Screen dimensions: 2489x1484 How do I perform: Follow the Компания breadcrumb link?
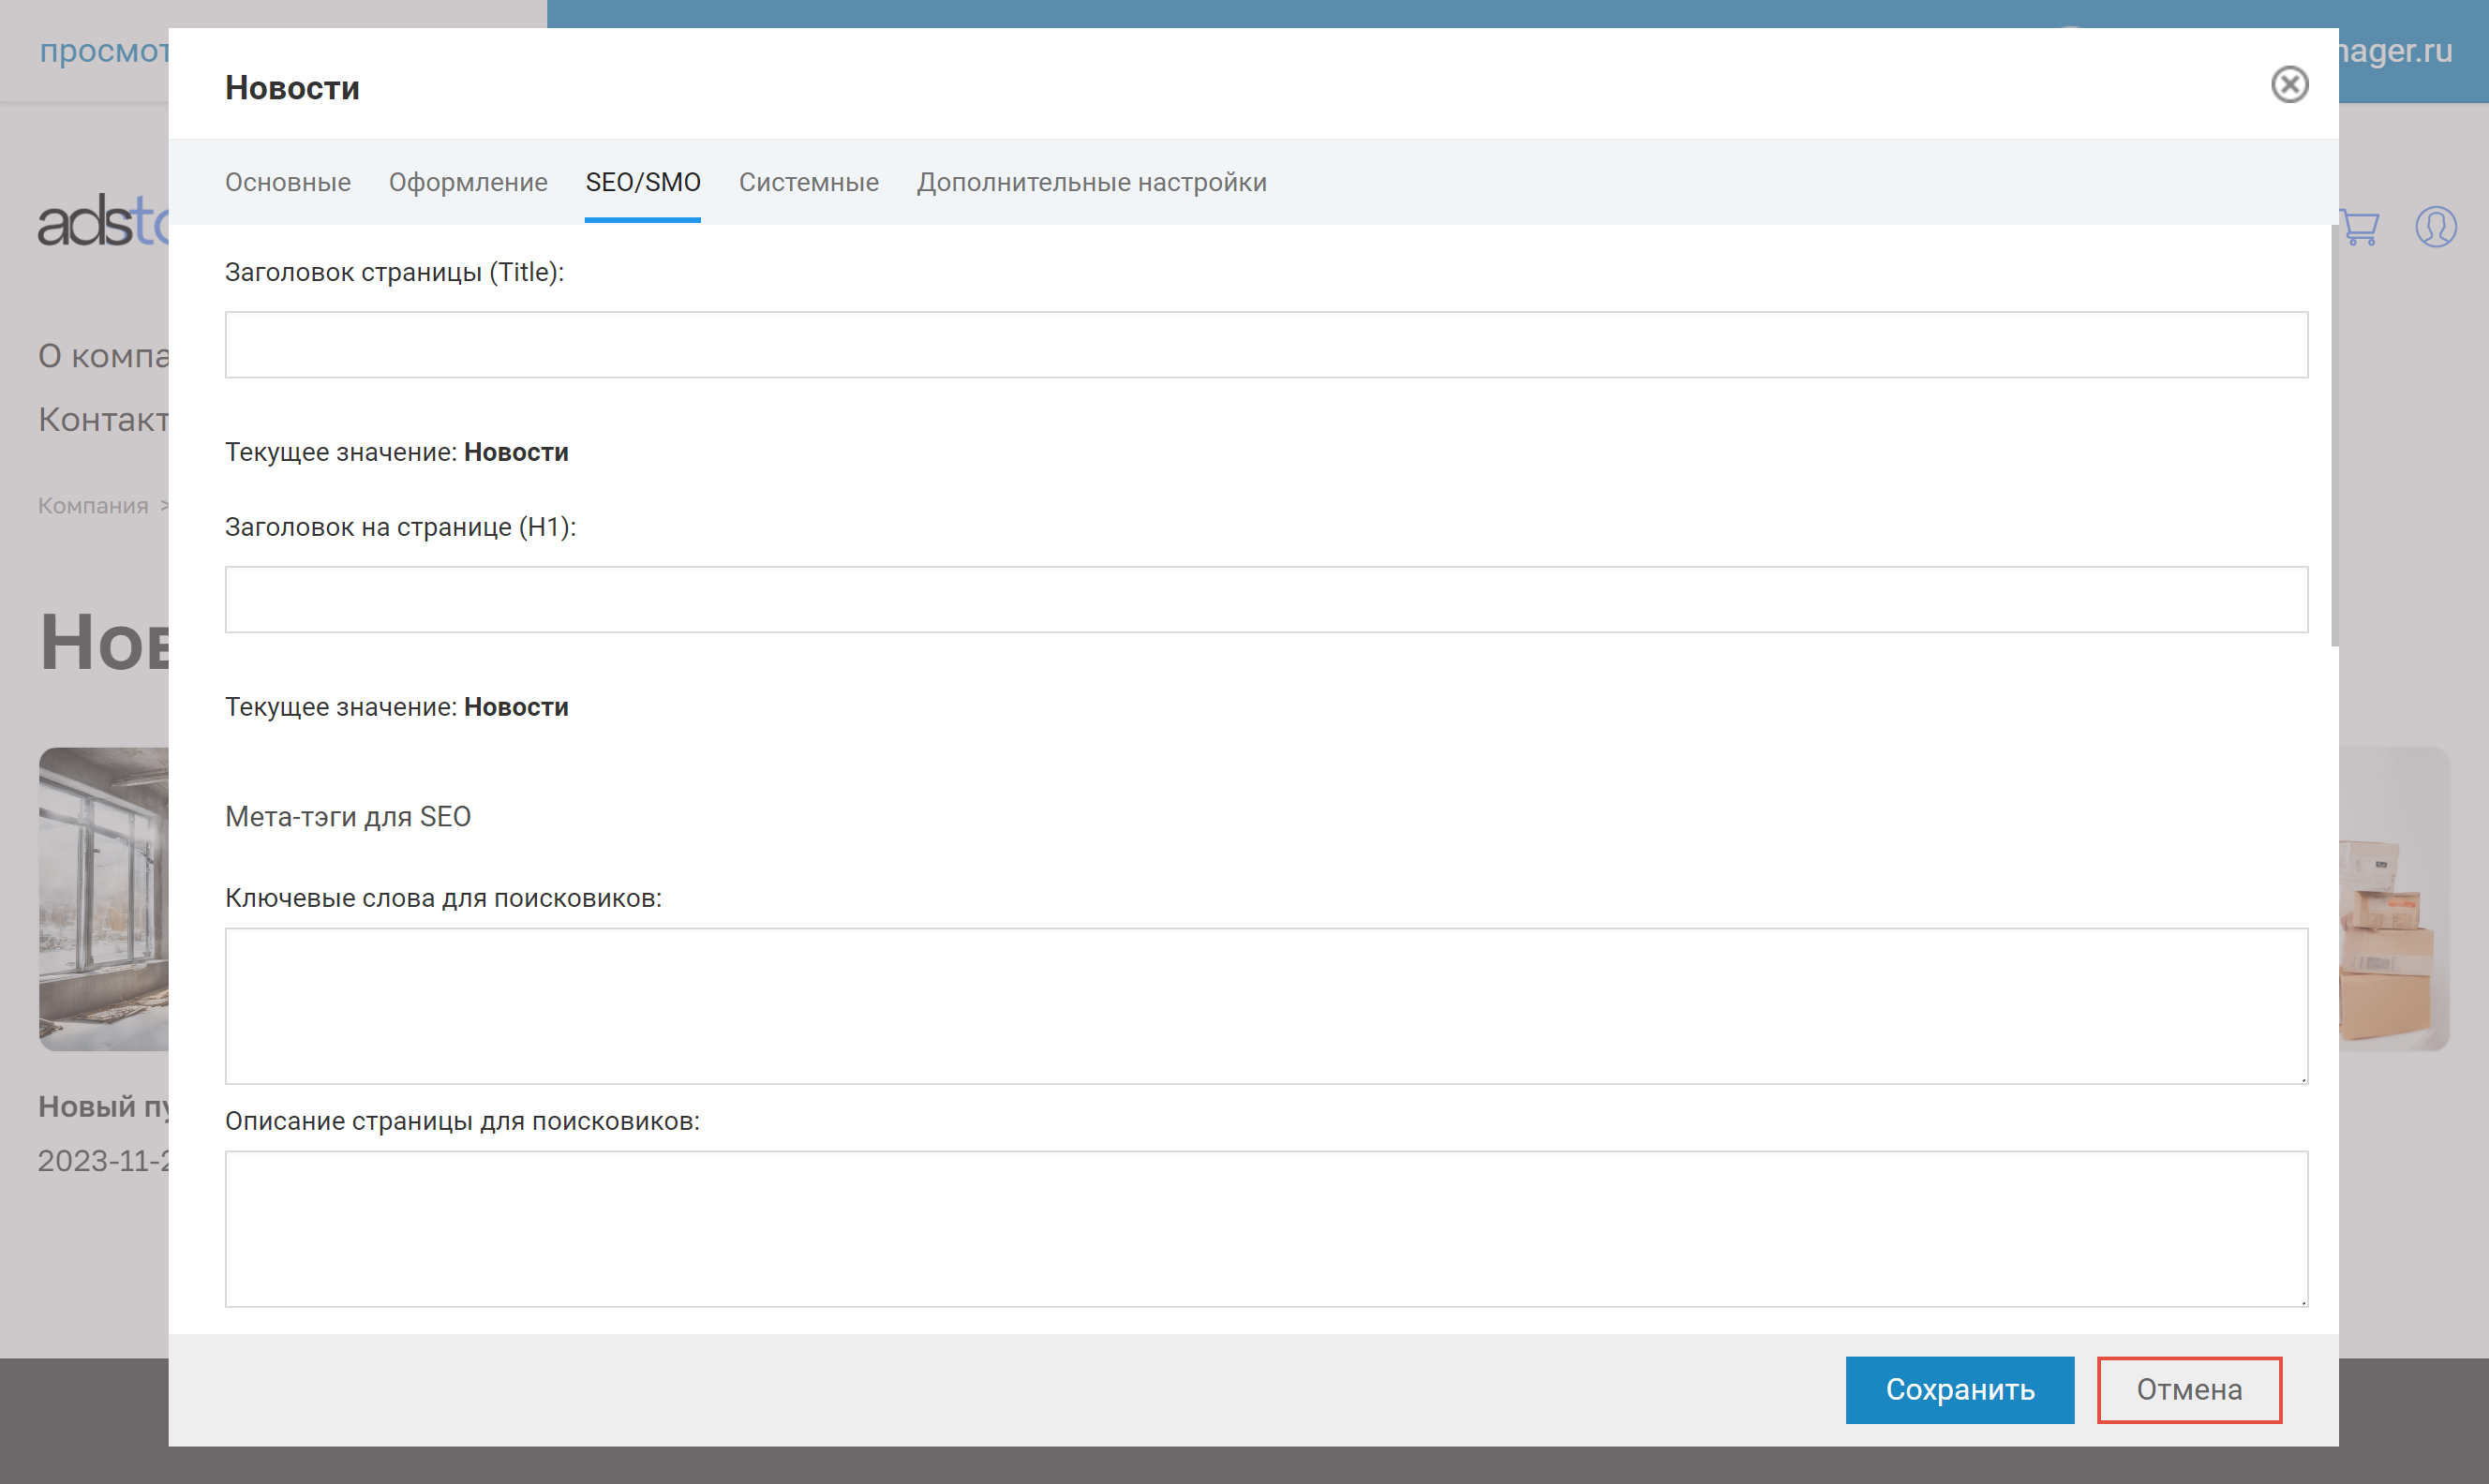coord(91,505)
